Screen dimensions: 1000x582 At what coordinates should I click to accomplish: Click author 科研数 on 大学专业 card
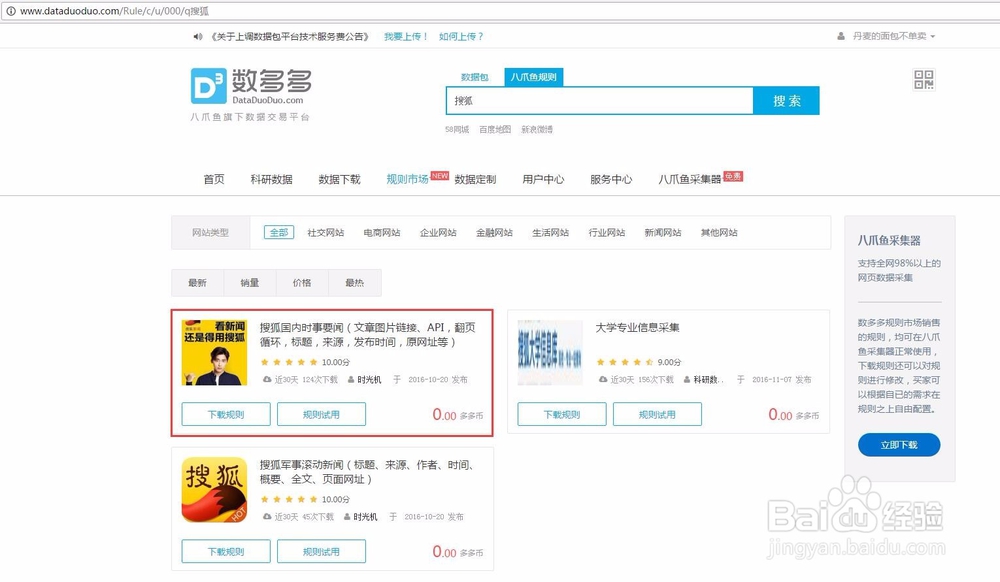(x=708, y=380)
